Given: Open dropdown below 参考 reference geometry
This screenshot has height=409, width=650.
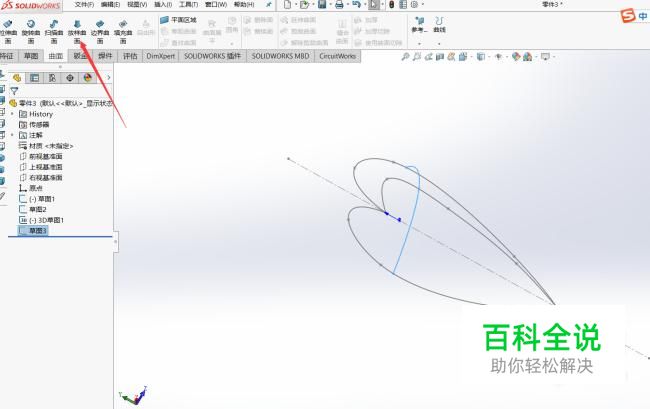Looking at the screenshot, I should pos(419,43).
